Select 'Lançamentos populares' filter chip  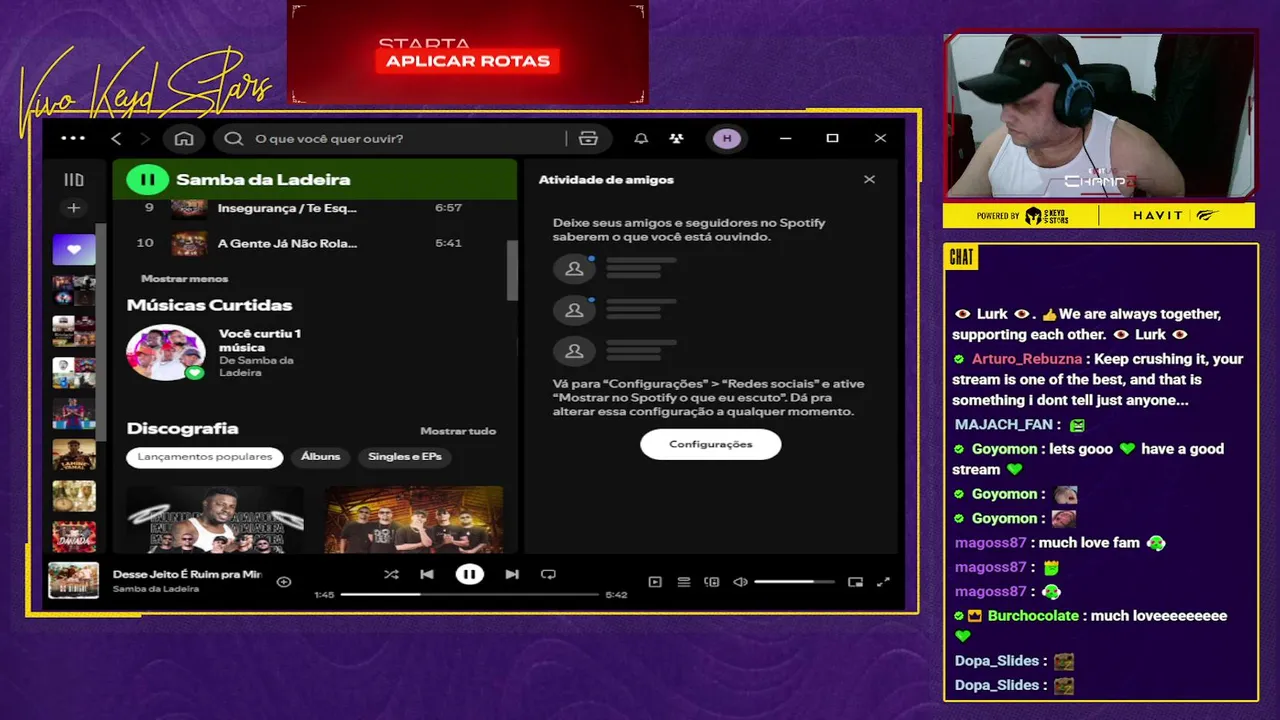pyautogui.click(x=205, y=457)
